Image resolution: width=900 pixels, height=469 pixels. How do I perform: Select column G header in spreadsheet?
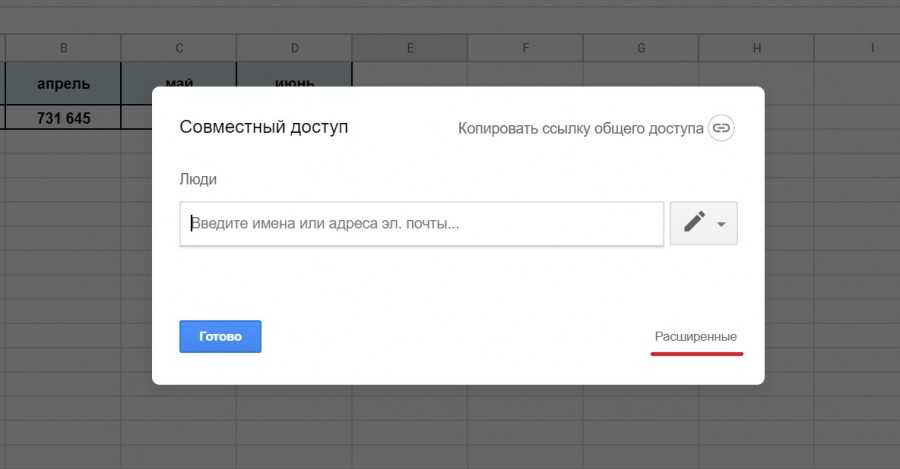[641, 48]
